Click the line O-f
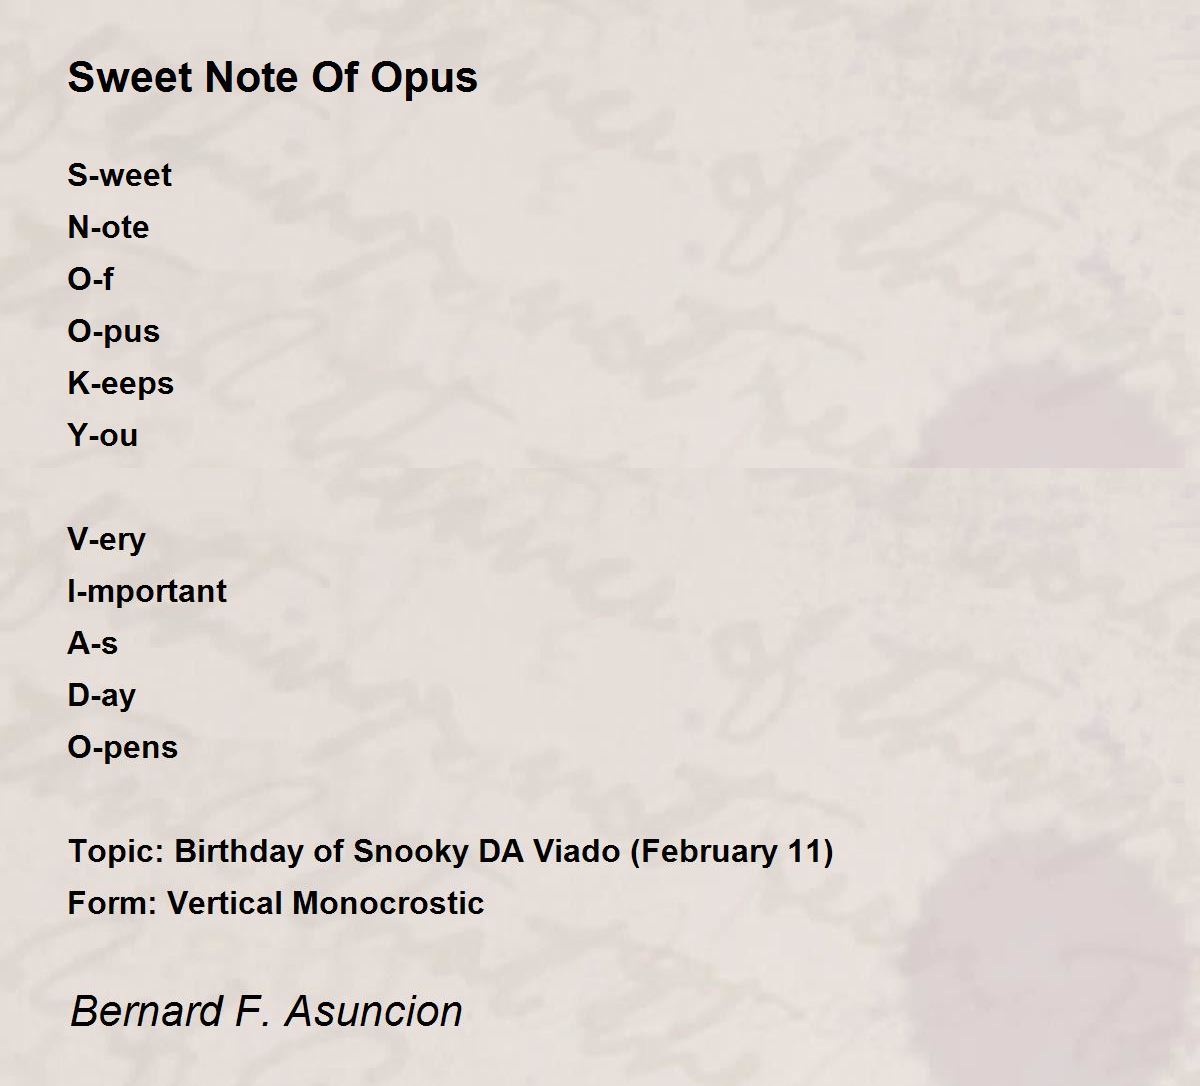The width and height of the screenshot is (1200, 1086). point(90,279)
